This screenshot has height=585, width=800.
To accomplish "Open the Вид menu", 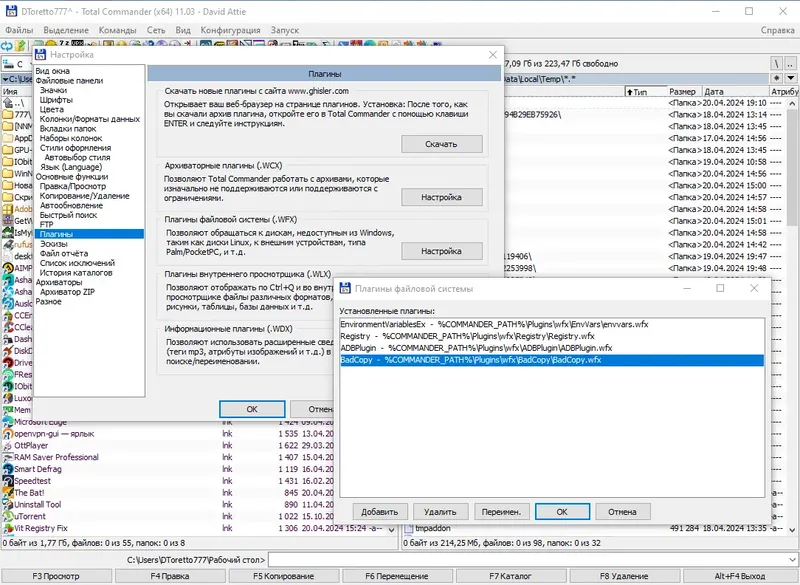I will point(183,30).
